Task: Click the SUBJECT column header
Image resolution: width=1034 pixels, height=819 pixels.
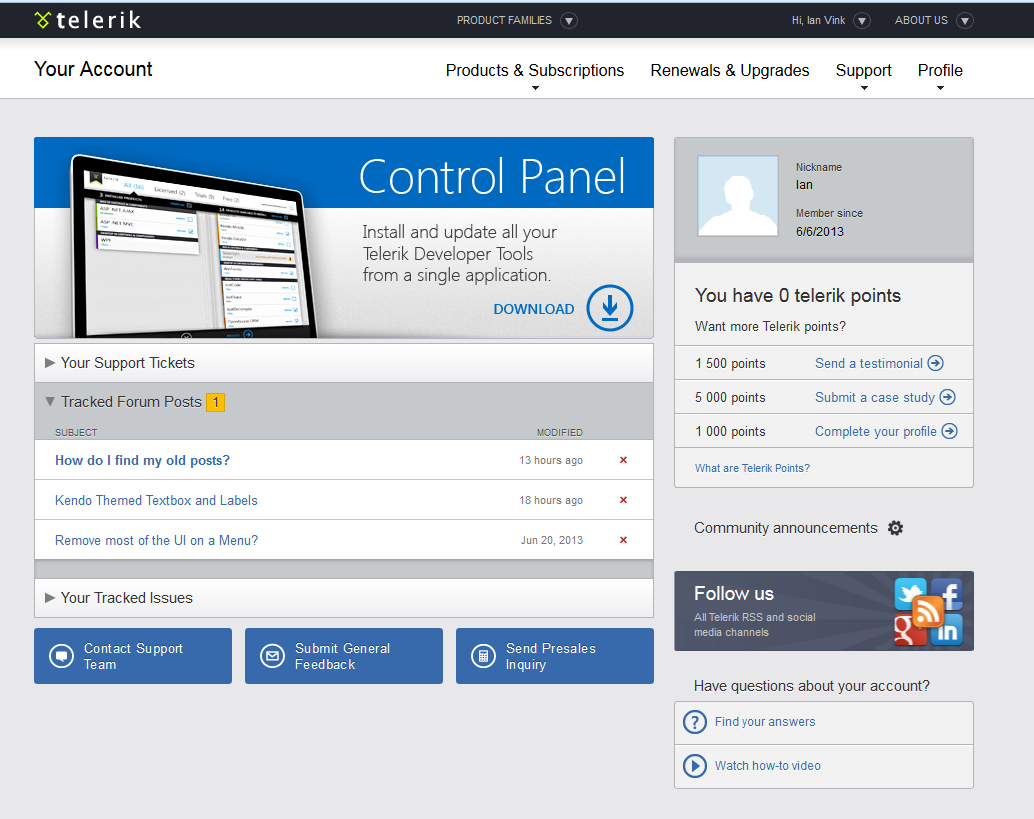Action: [76, 433]
